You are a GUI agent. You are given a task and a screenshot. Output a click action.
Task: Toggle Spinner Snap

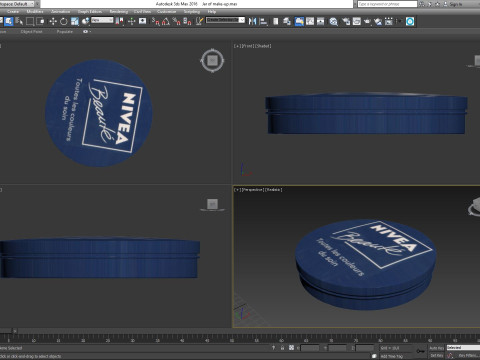[x=187, y=21]
